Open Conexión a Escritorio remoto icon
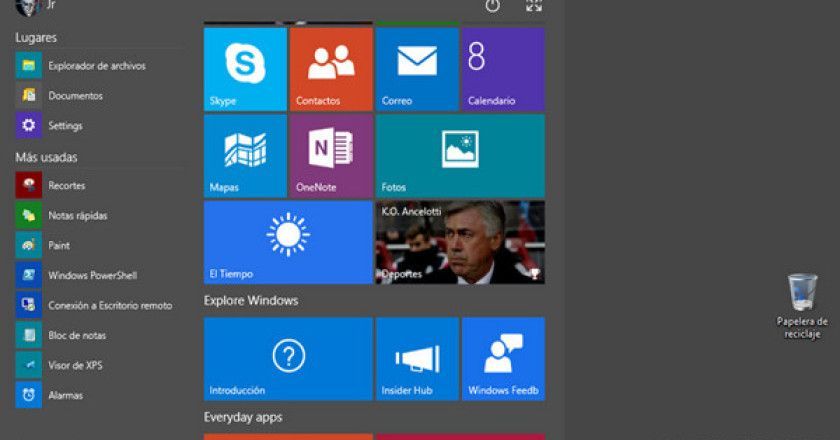 [x=28, y=305]
